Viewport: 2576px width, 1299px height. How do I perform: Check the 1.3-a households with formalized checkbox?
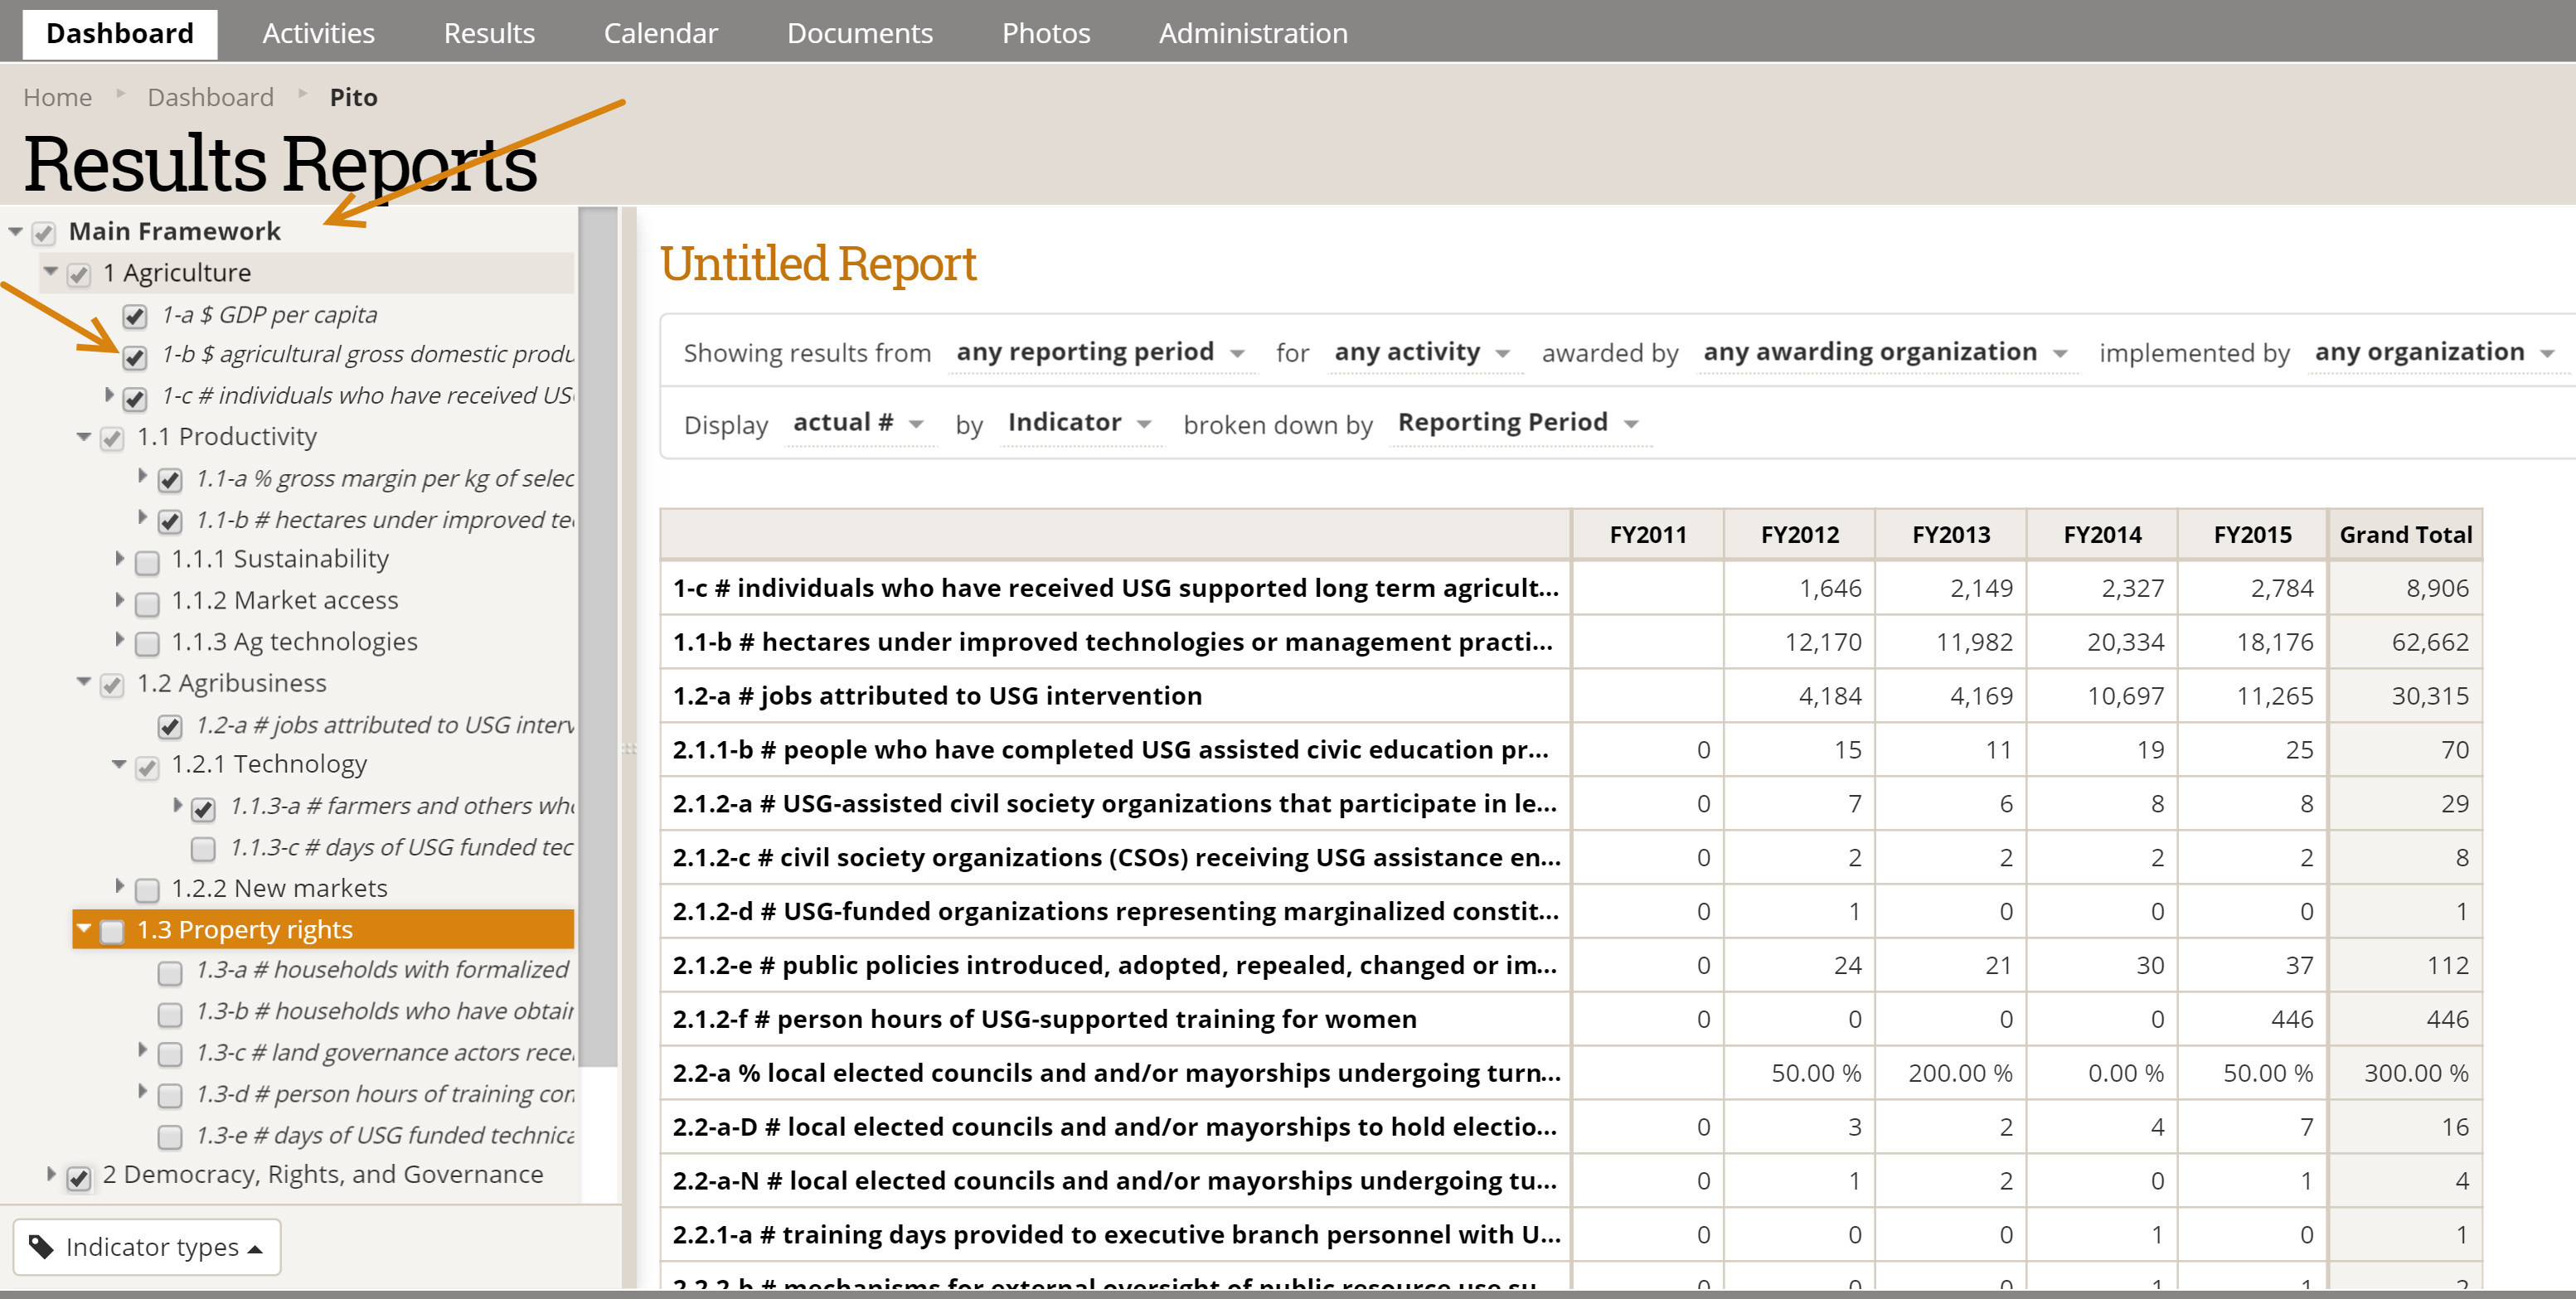170,971
